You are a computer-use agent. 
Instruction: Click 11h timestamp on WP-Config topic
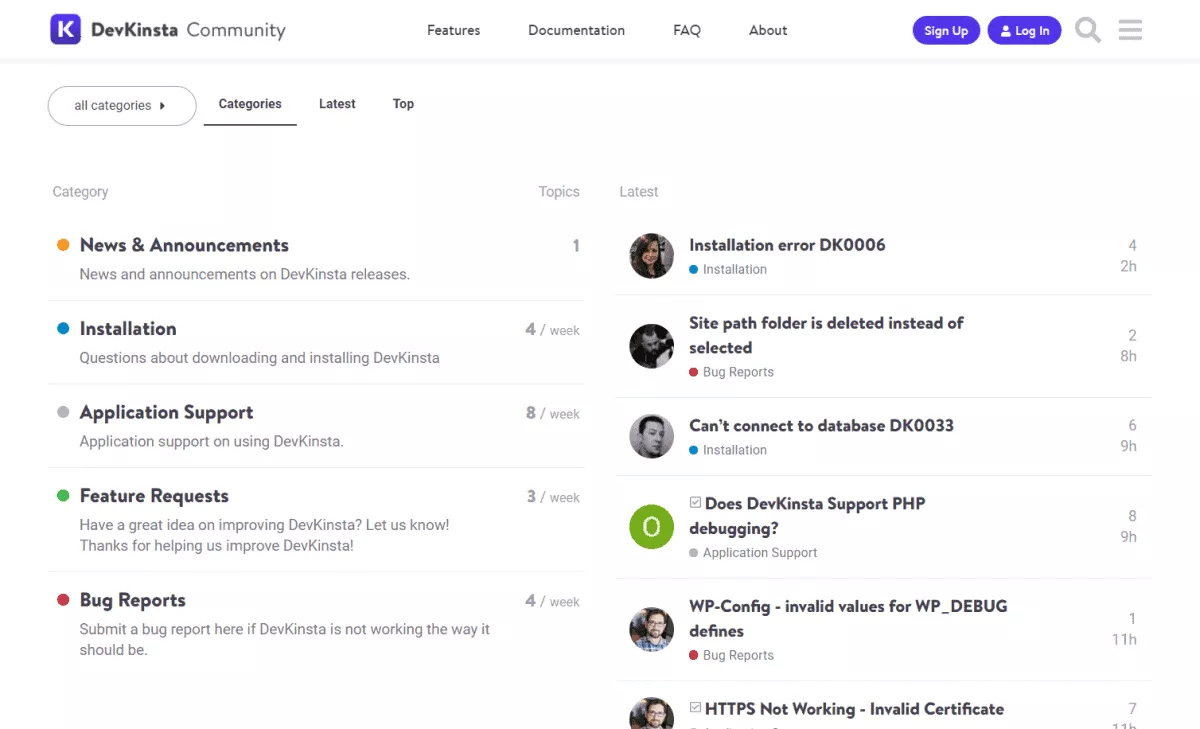1124,640
